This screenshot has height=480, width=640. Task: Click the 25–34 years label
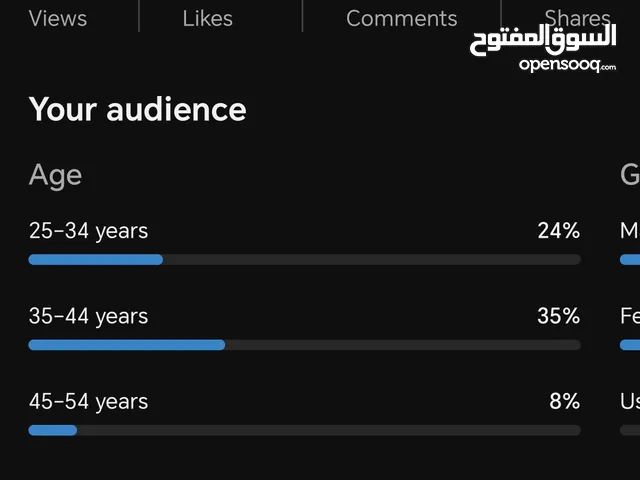click(89, 231)
